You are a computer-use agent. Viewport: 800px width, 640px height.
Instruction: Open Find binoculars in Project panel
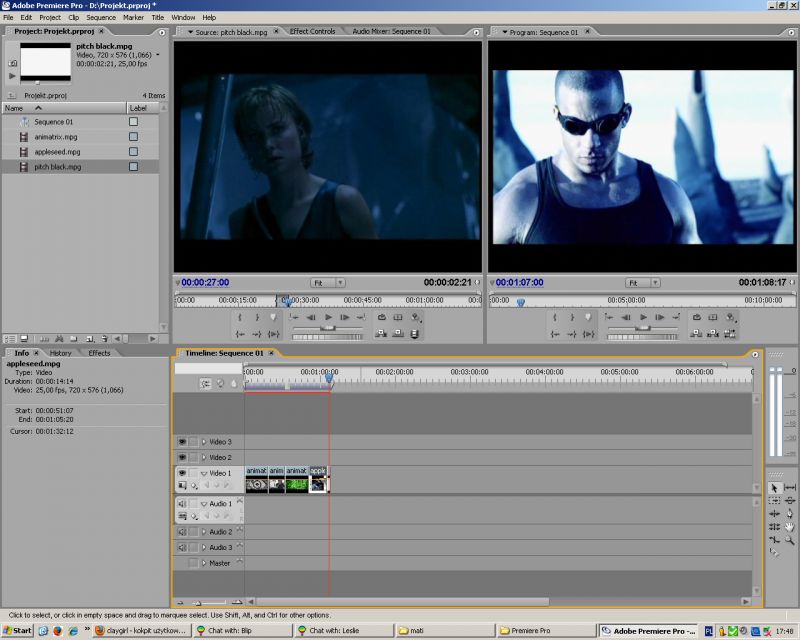(59, 338)
